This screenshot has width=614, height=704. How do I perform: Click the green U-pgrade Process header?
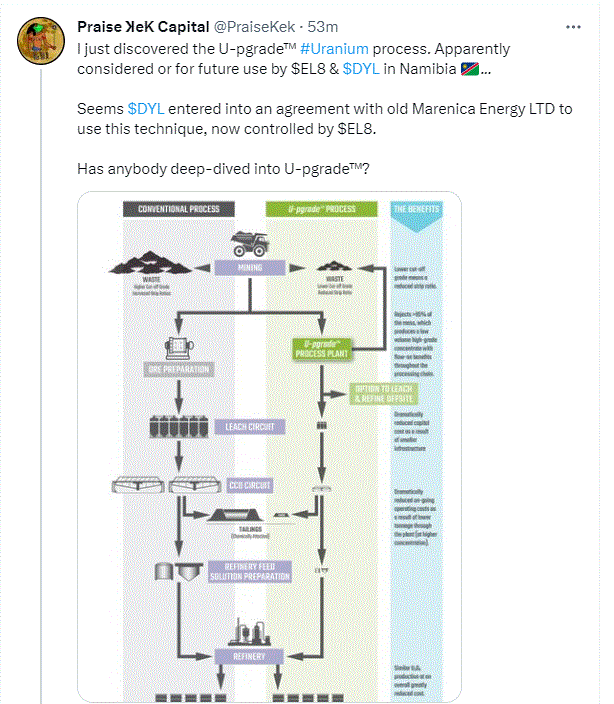pyautogui.click(x=321, y=209)
